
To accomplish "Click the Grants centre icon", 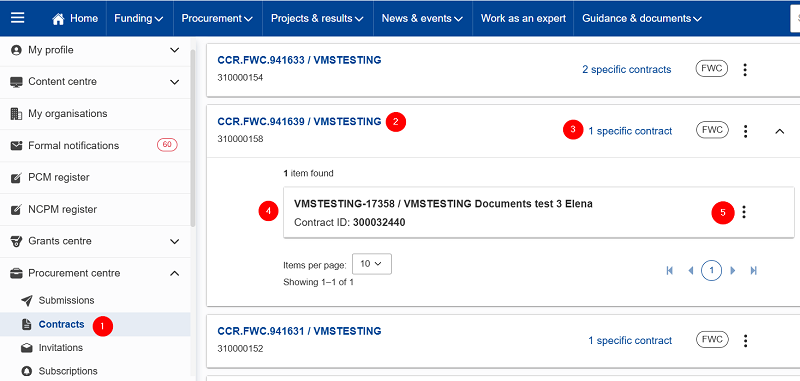I will click(x=16, y=241).
